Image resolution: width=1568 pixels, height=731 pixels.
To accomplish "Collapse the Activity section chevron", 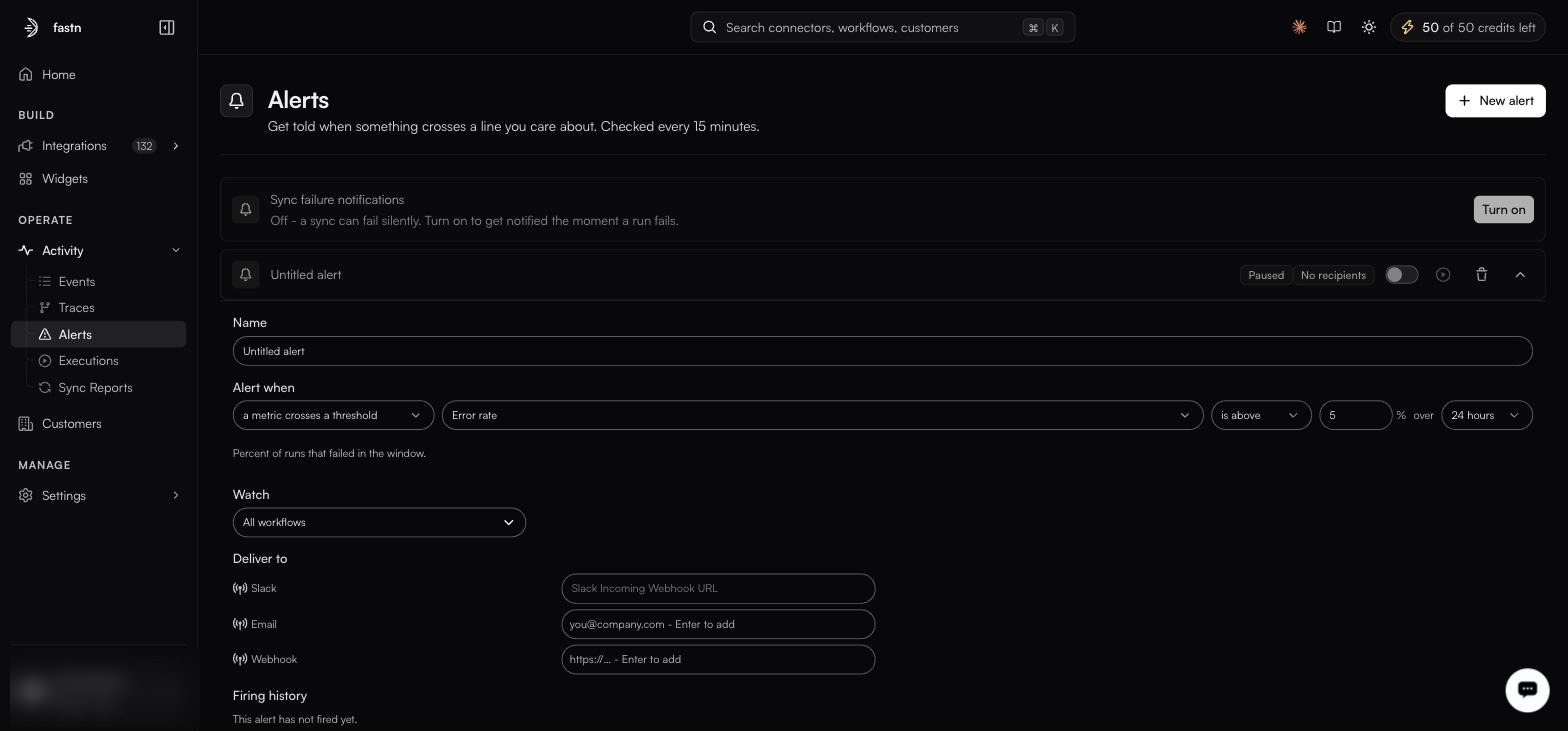I will click(x=176, y=250).
